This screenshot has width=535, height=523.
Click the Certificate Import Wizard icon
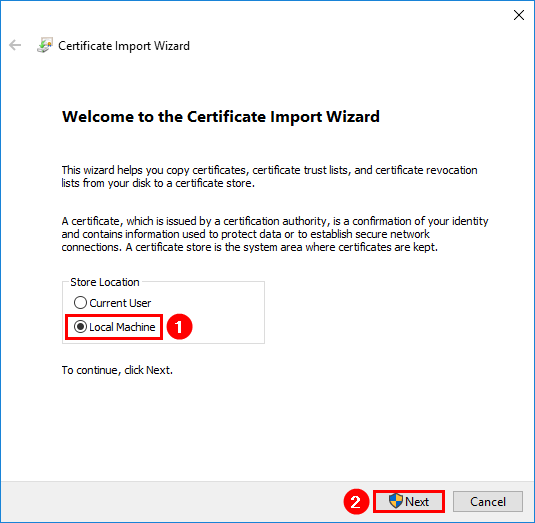coord(45,45)
